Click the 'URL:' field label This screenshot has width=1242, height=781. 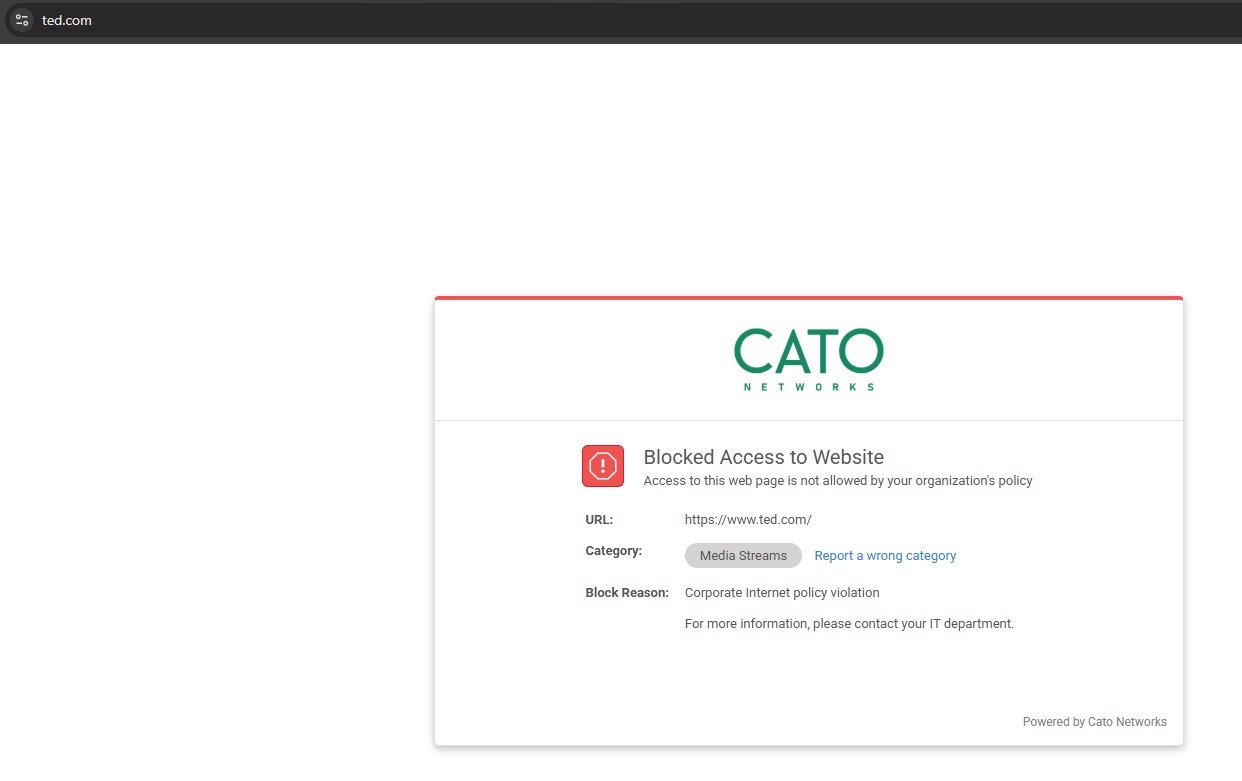[599, 520]
